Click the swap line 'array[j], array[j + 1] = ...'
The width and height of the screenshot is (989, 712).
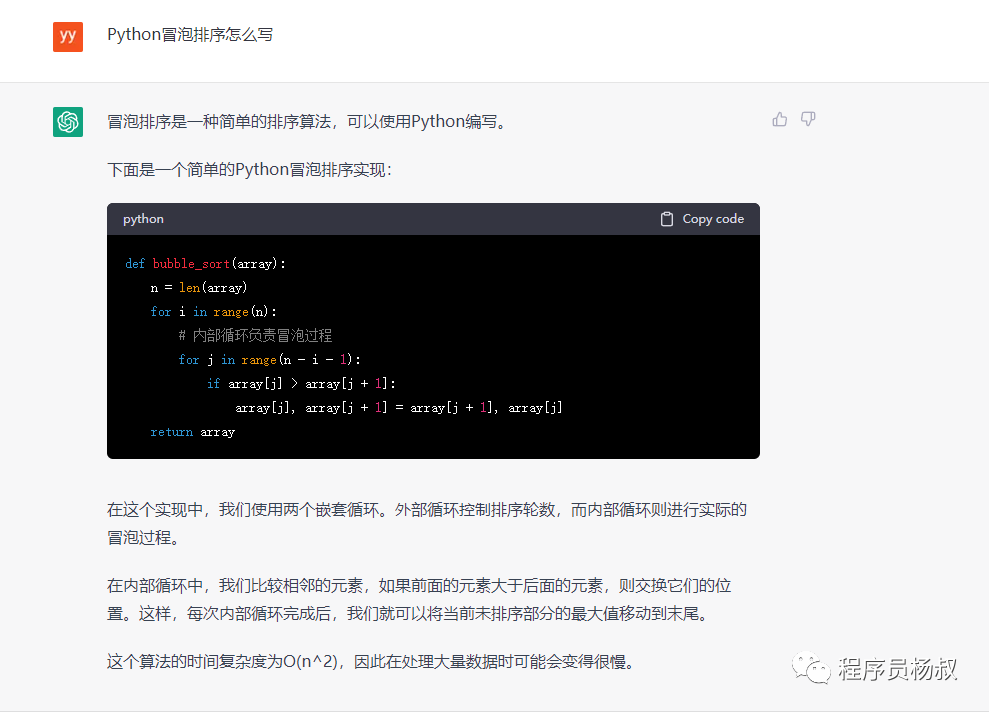pos(399,408)
